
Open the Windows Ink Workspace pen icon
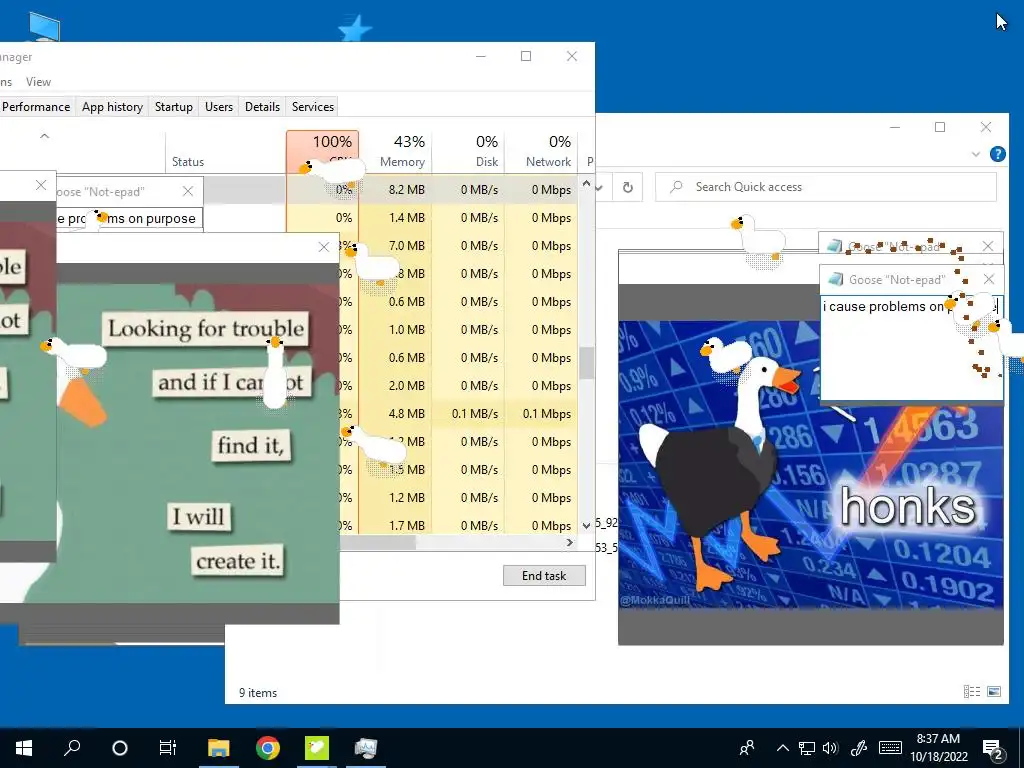point(859,748)
